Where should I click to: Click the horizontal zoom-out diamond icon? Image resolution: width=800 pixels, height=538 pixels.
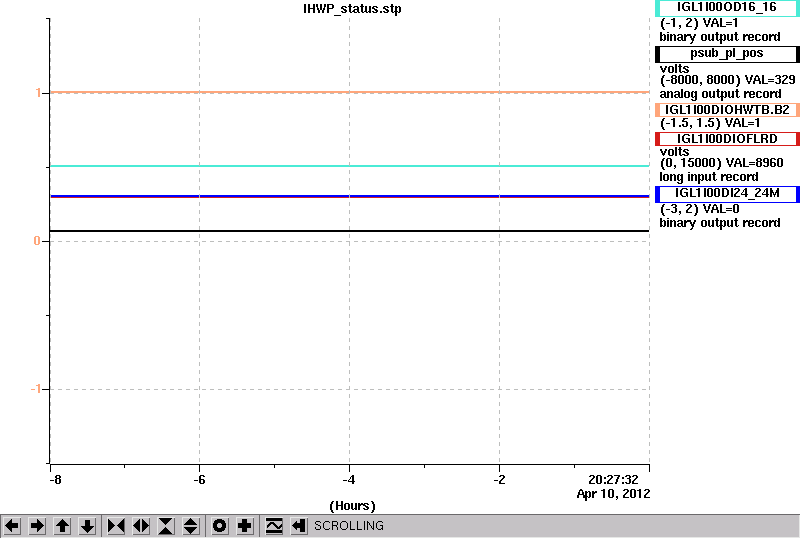point(141,526)
